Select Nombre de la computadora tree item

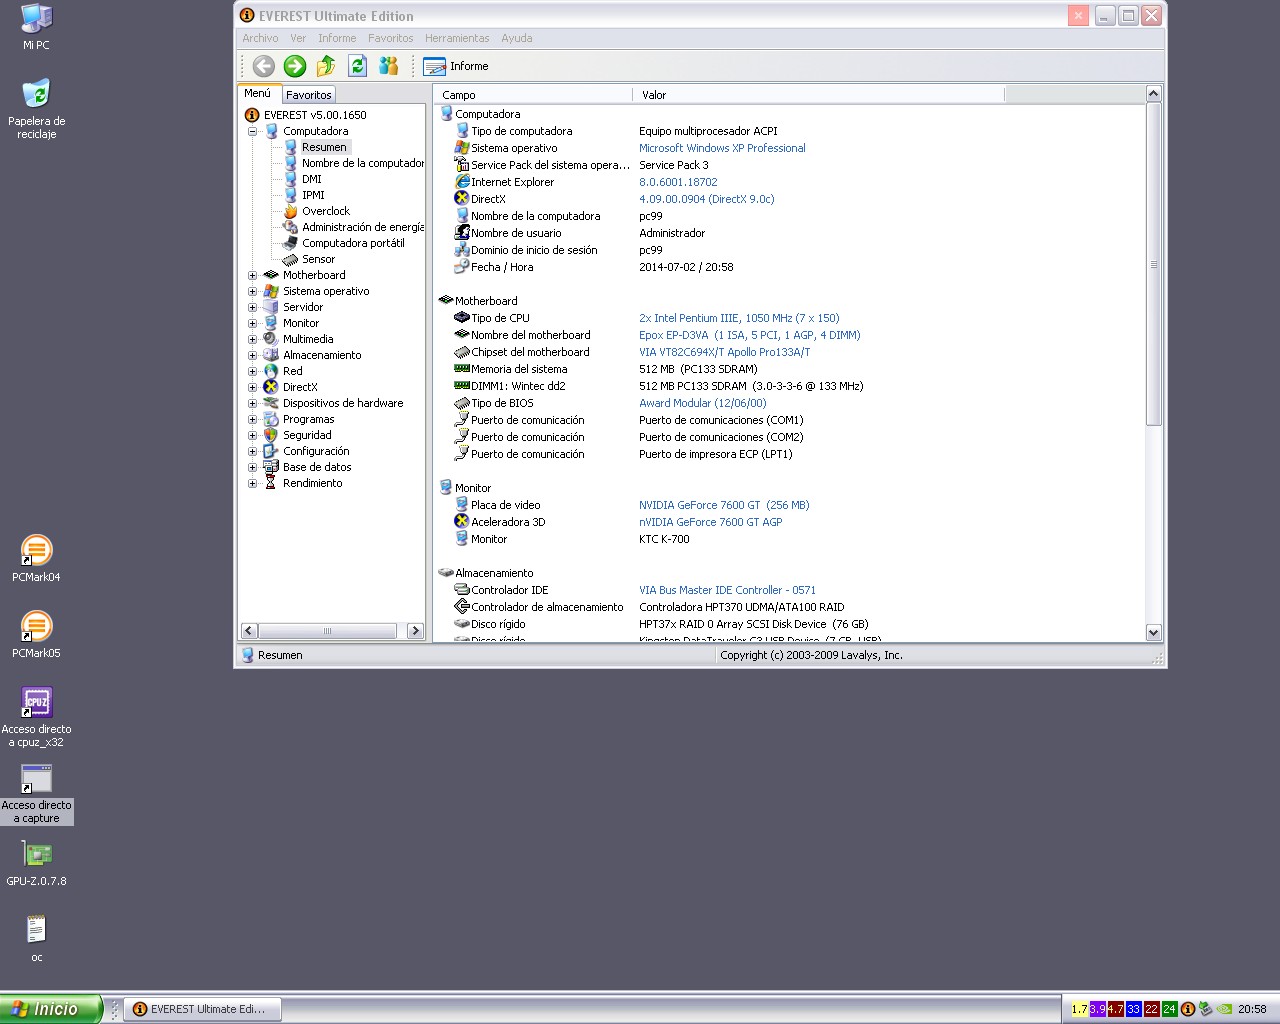(x=362, y=163)
